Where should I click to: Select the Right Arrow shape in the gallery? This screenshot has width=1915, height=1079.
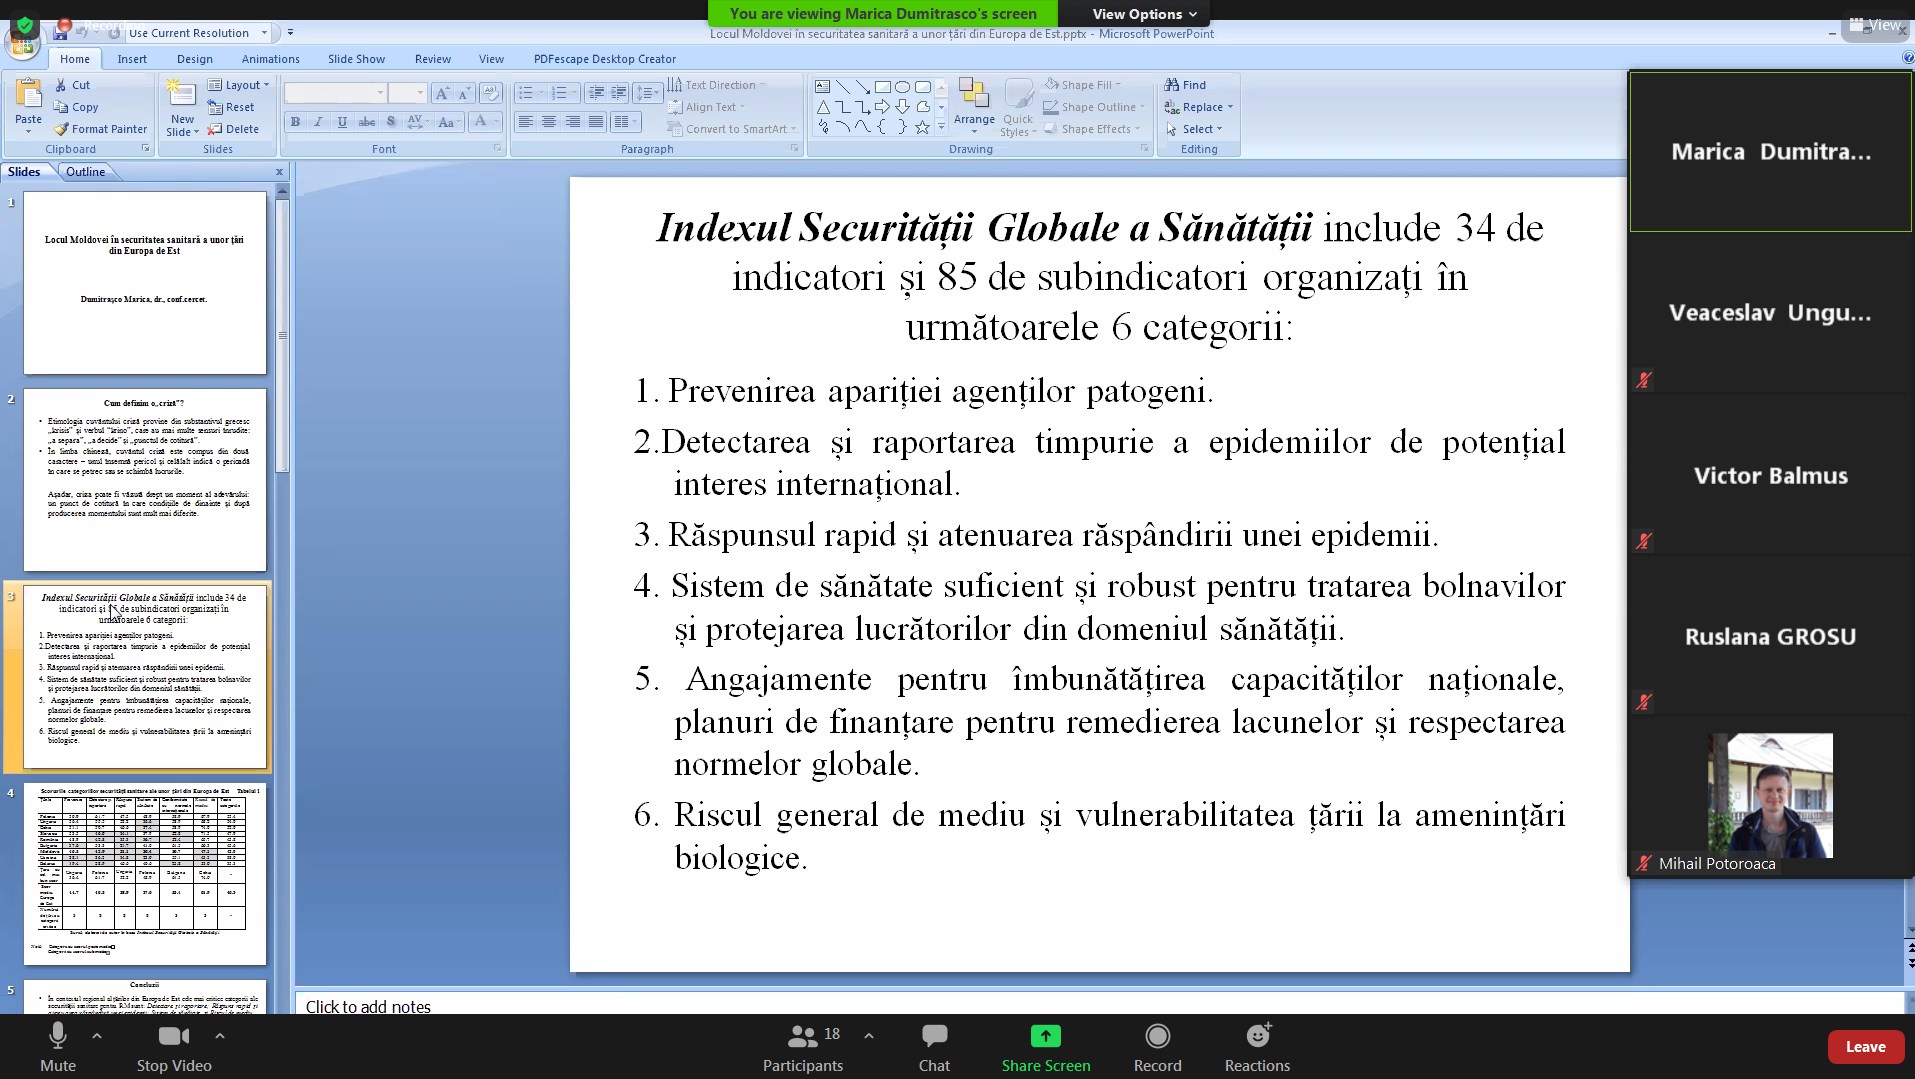click(883, 107)
